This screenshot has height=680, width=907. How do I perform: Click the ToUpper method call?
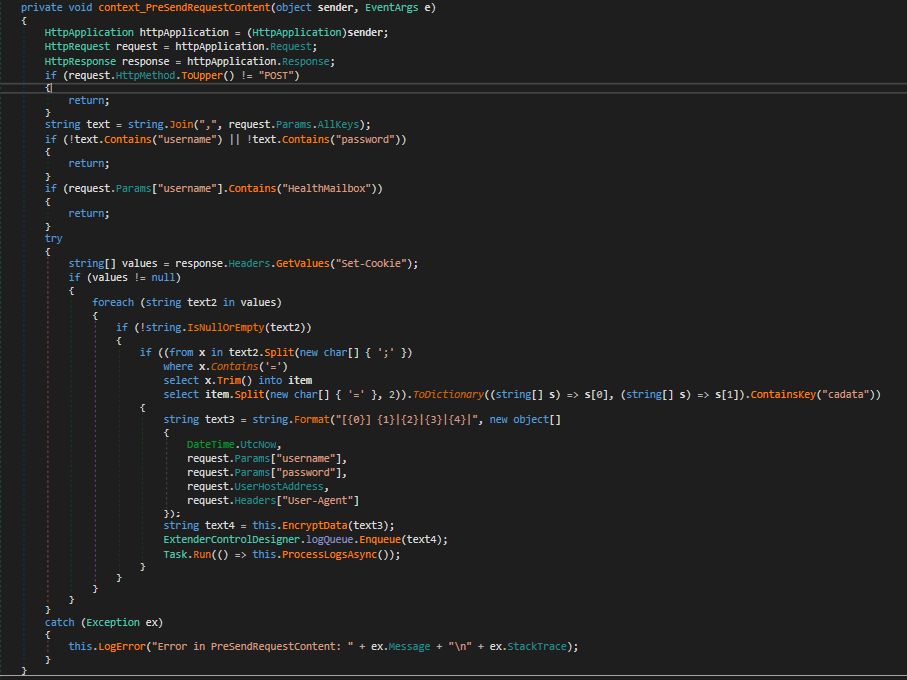click(x=202, y=76)
